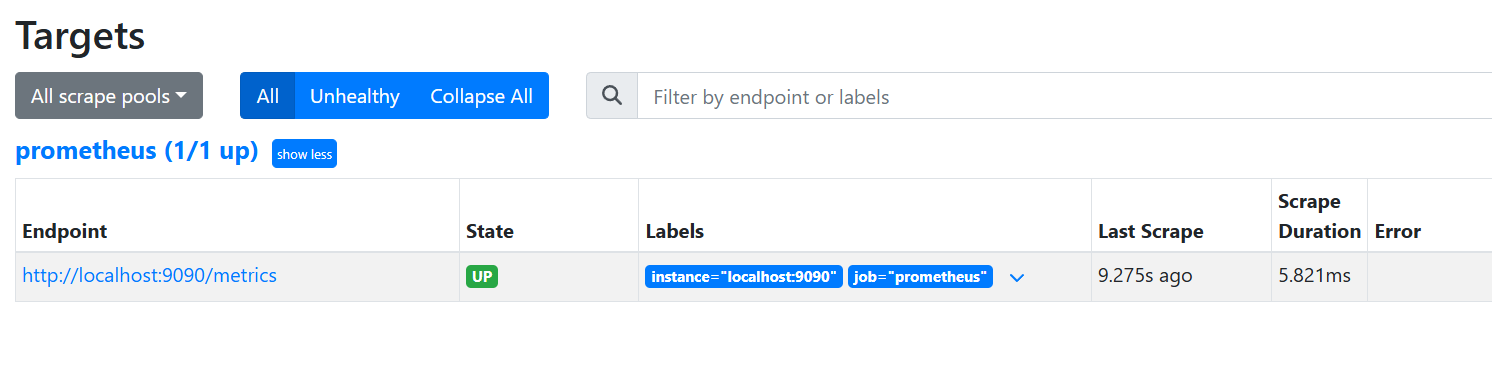
Task: Click the Scrape Duration column header
Action: pyautogui.click(x=1319, y=216)
